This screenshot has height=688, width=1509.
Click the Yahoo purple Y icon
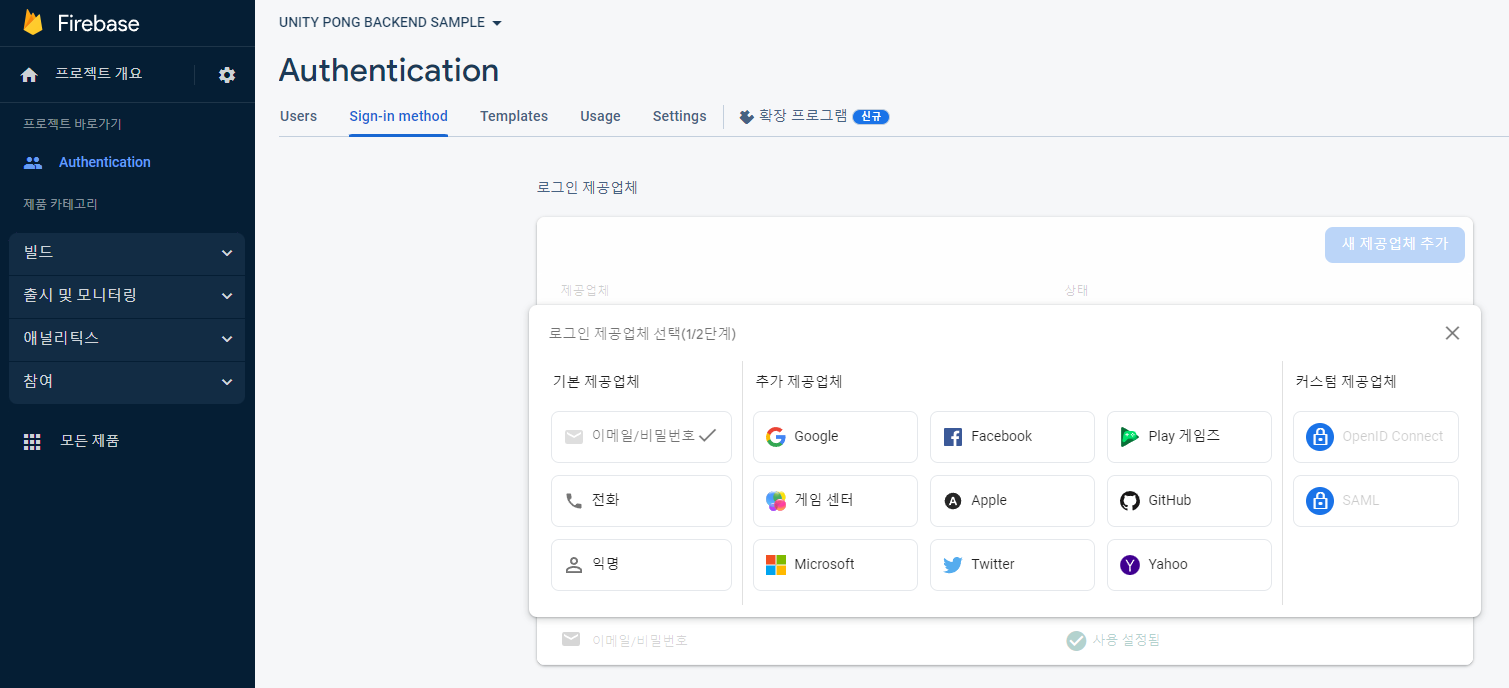pyautogui.click(x=1130, y=565)
